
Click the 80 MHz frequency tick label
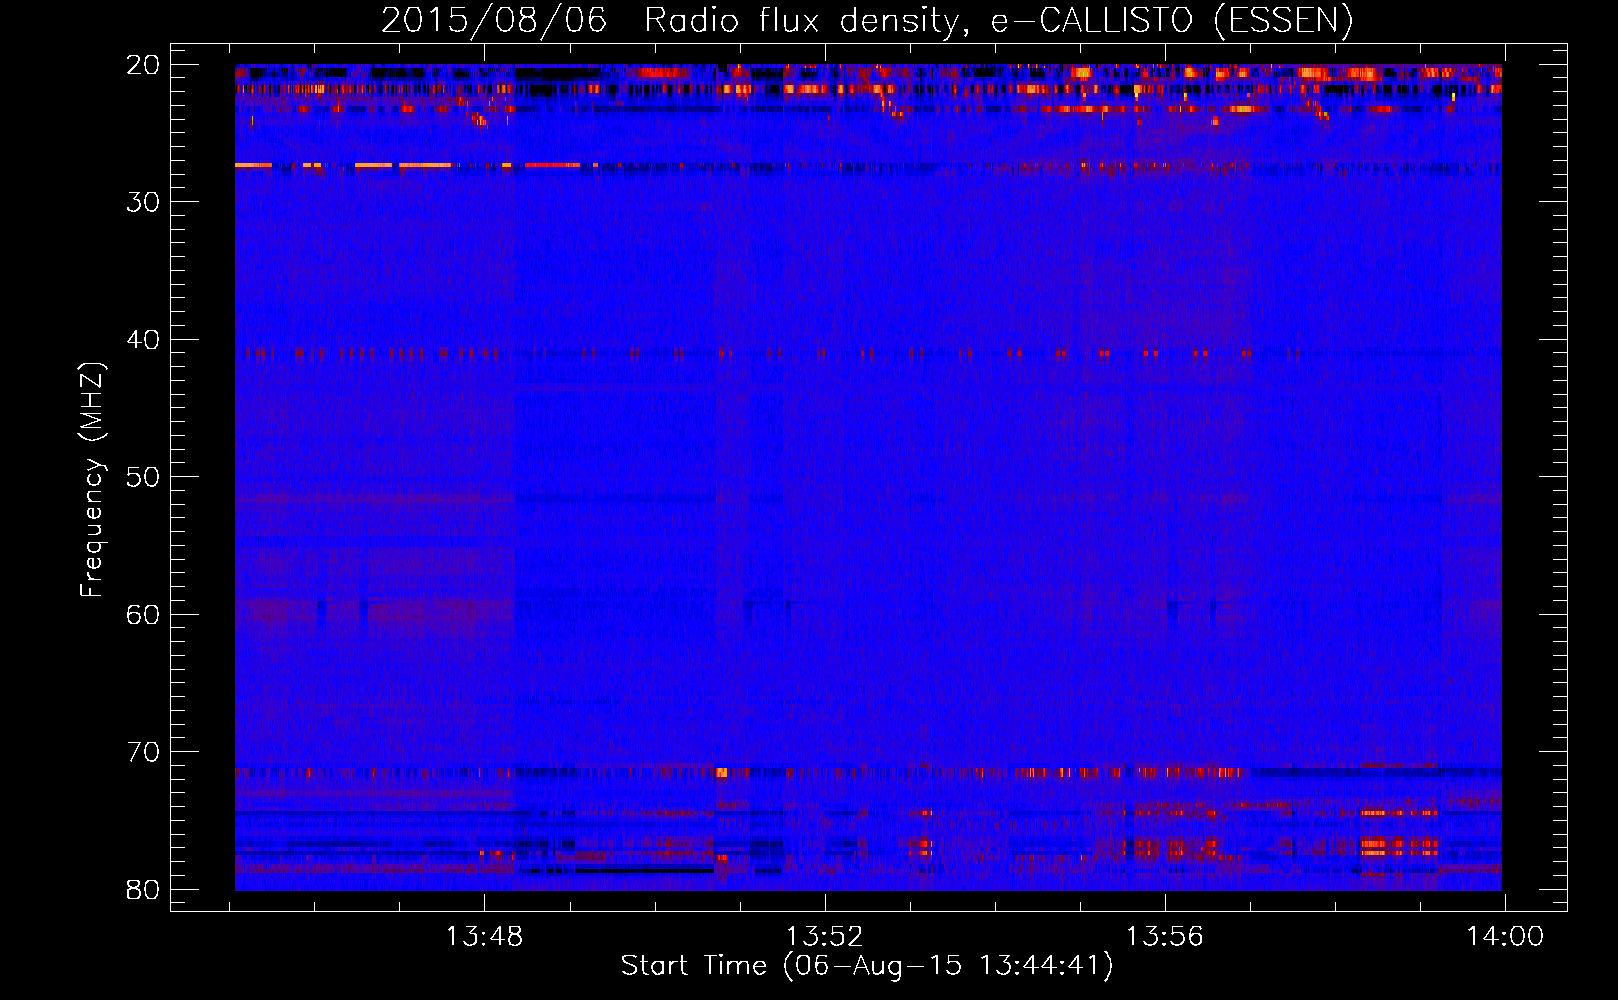143,889
